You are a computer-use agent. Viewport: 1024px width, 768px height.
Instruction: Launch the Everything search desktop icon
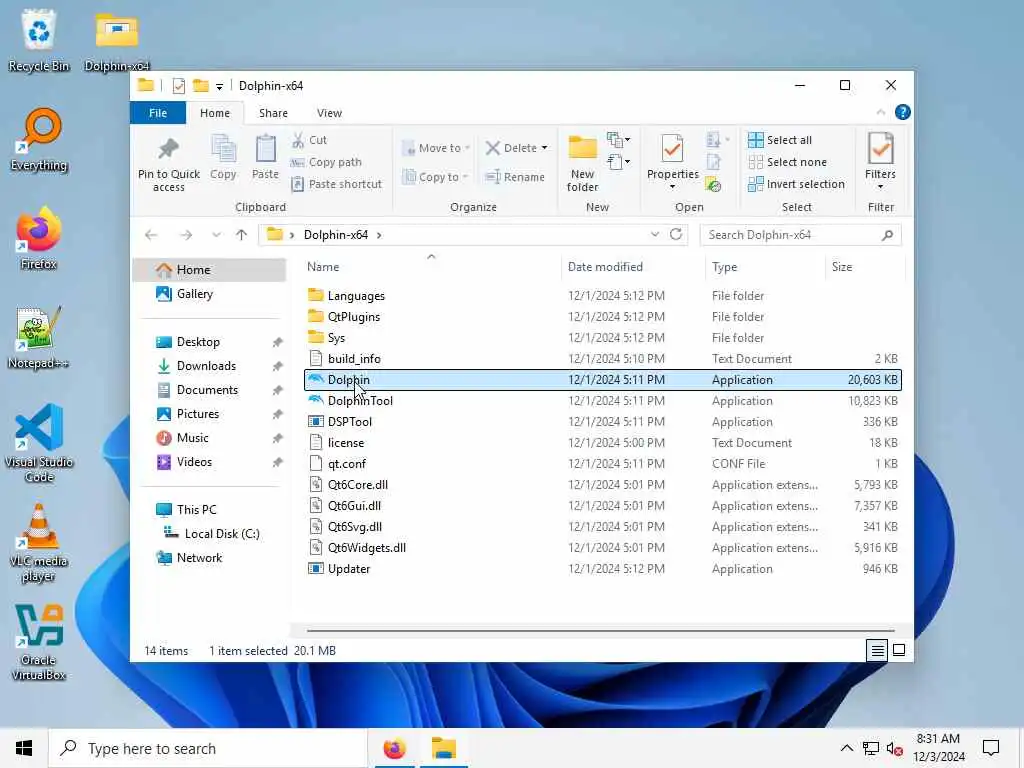tap(39, 140)
